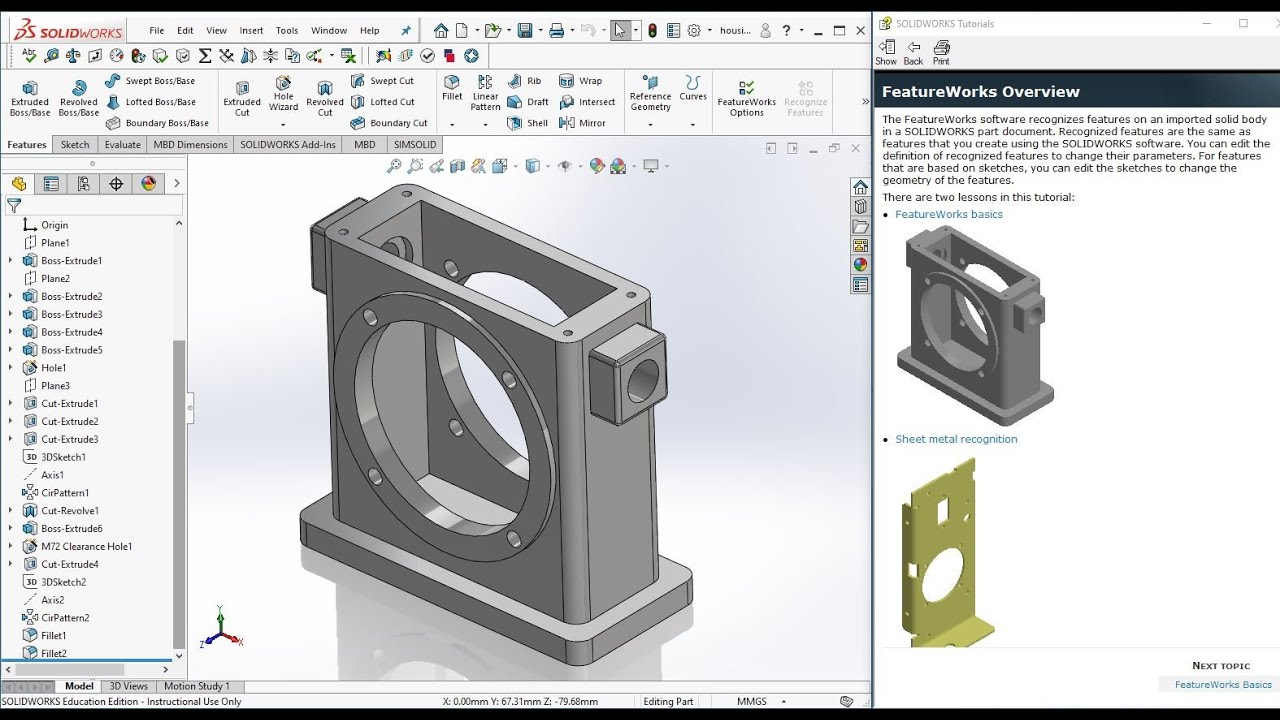1280x720 pixels.
Task: Click the Print icon in SolidWorks toolbar
Action: 557,31
